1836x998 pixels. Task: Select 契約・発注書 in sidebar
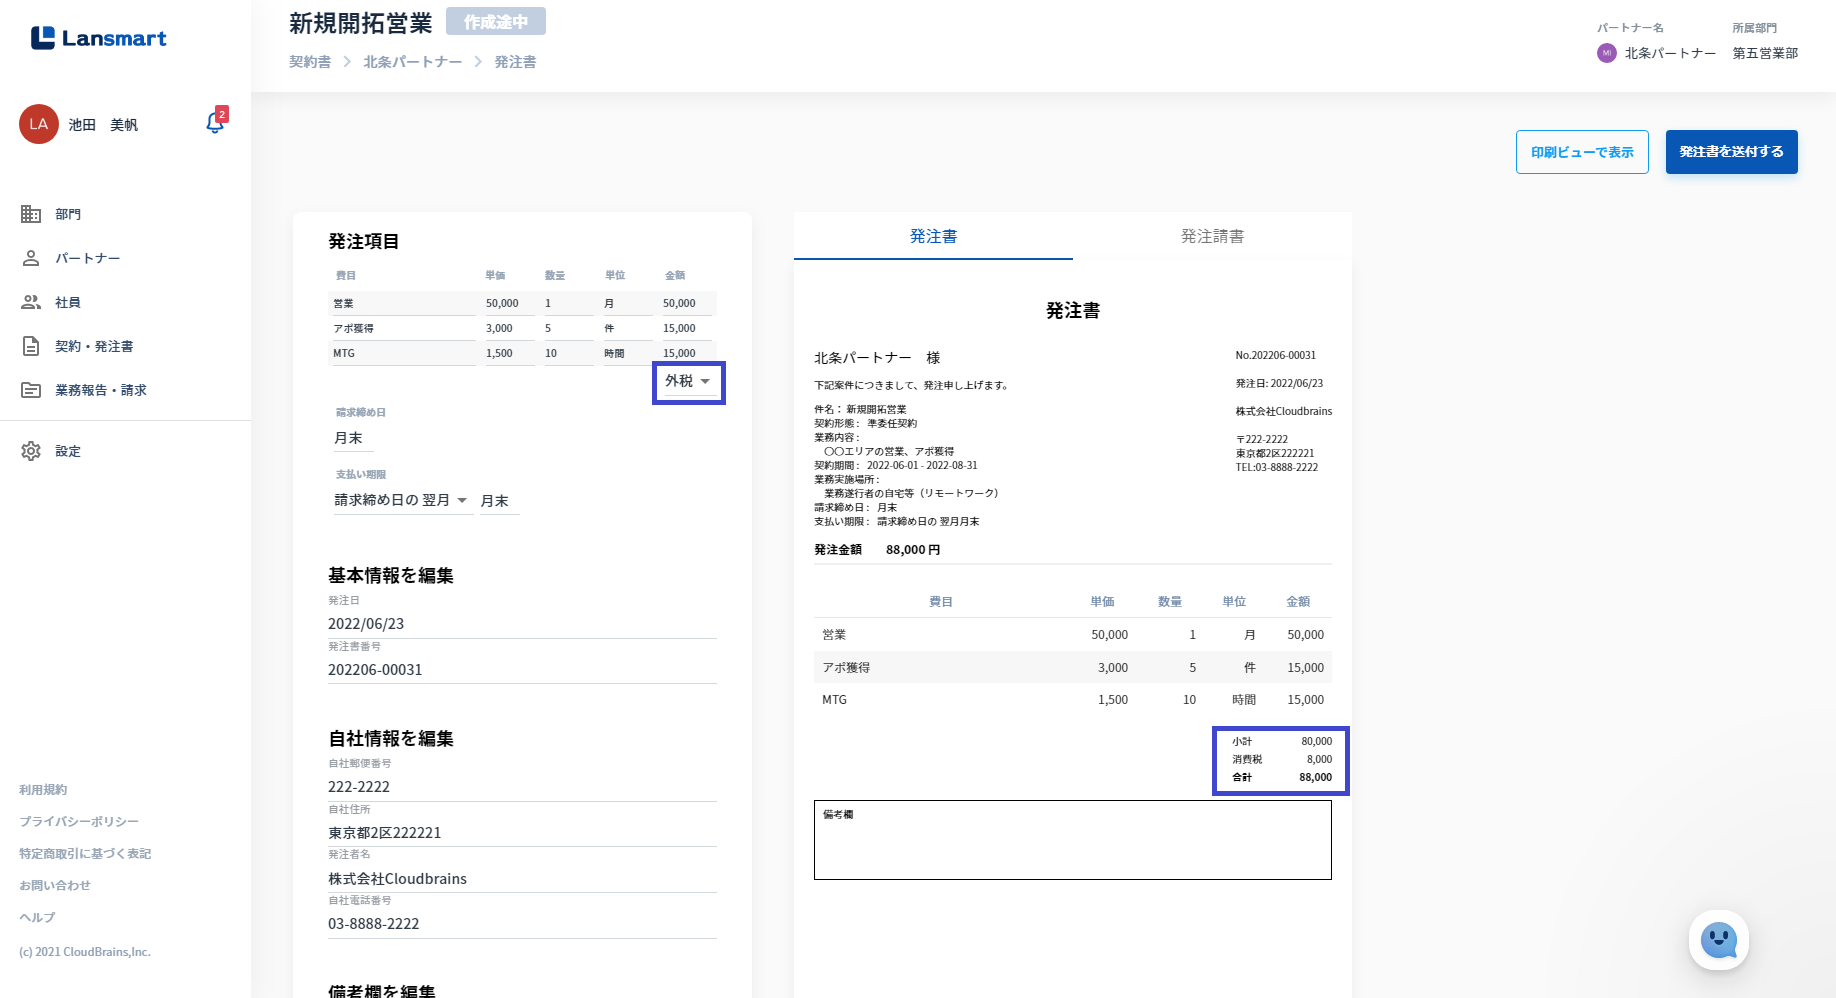pyautogui.click(x=94, y=346)
